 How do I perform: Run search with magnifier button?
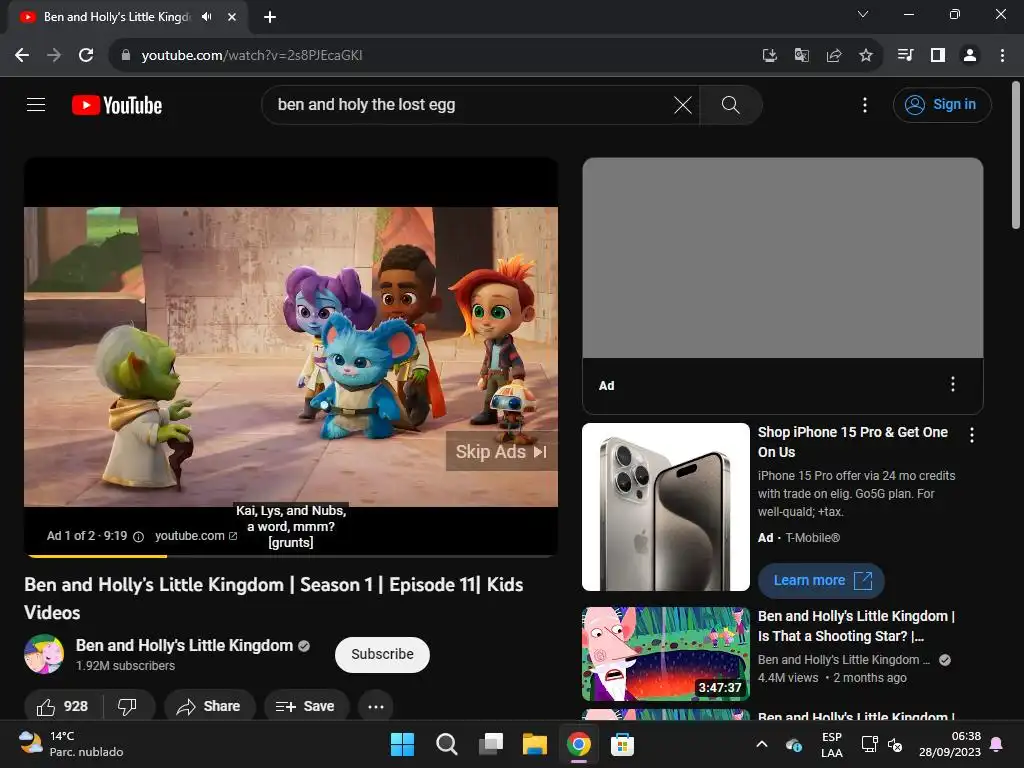(x=731, y=104)
